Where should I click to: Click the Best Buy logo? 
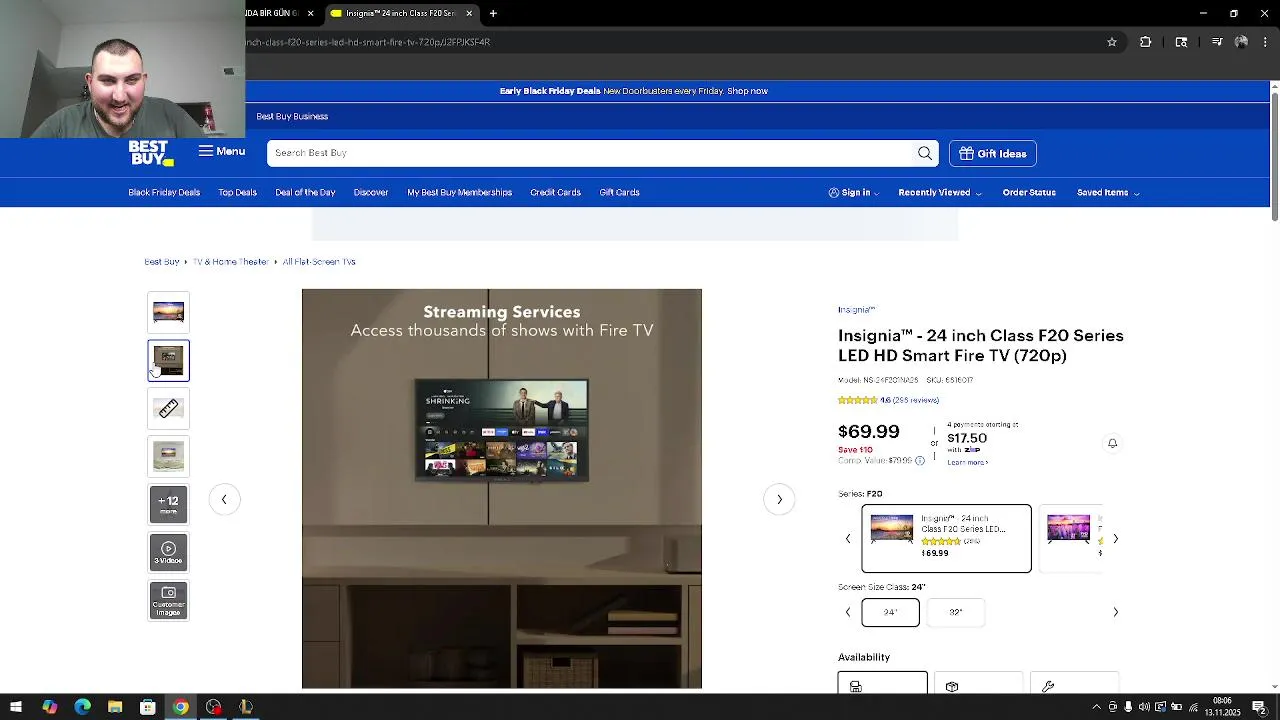151,153
